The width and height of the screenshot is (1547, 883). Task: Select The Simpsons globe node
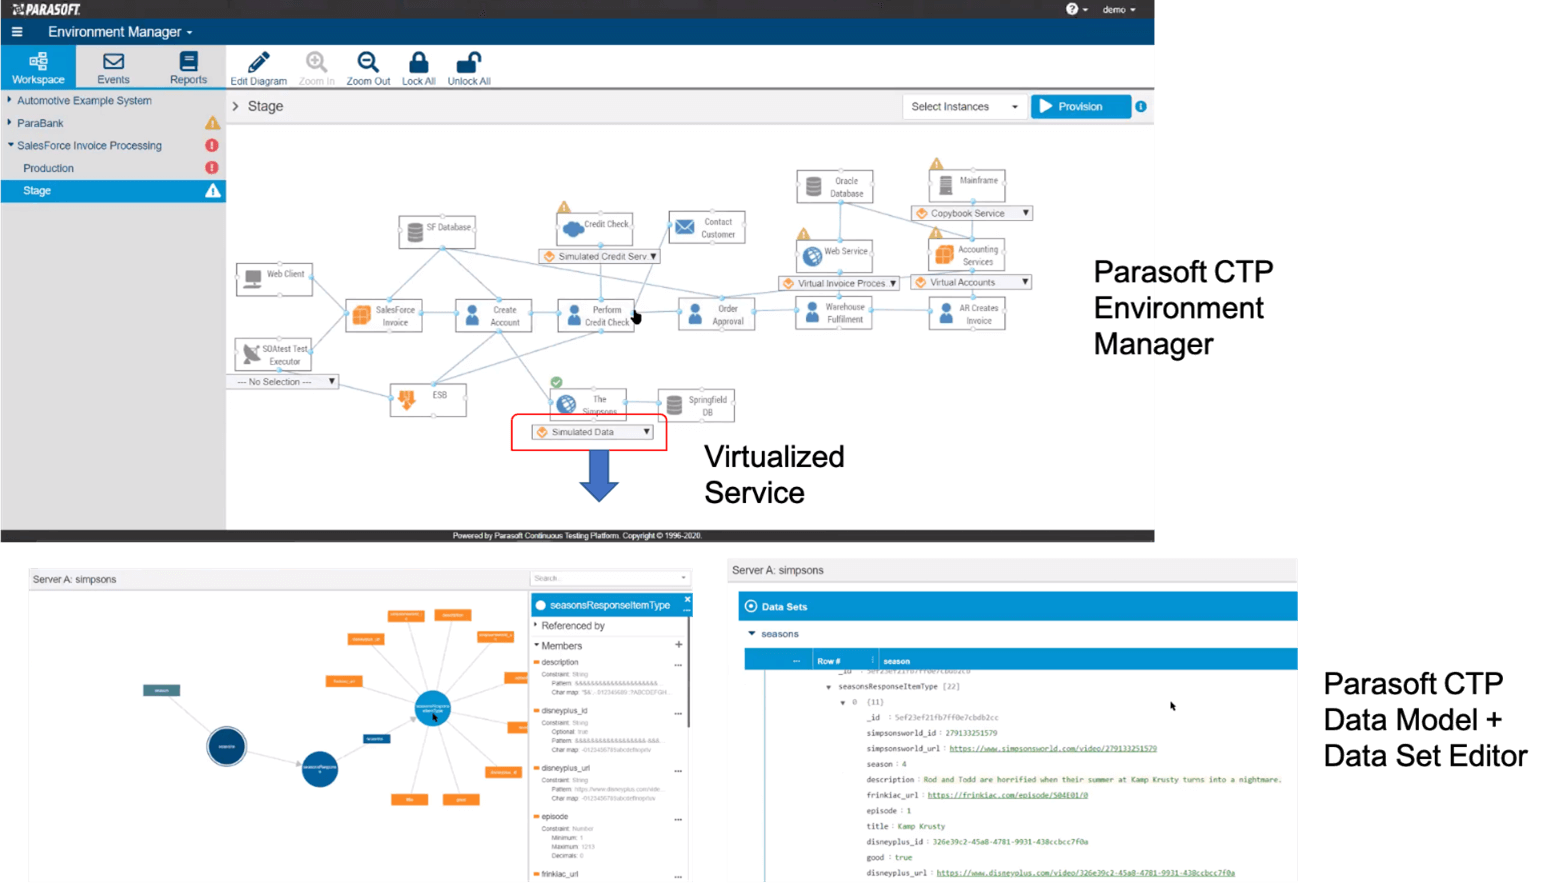(x=588, y=404)
